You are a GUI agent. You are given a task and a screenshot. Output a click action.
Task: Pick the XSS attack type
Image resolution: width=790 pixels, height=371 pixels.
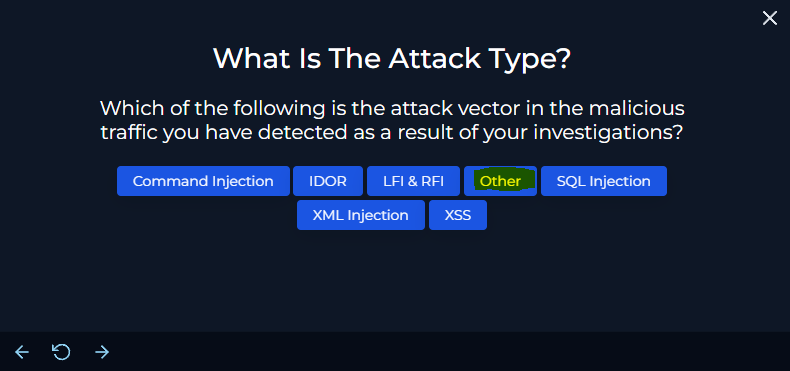(x=458, y=215)
